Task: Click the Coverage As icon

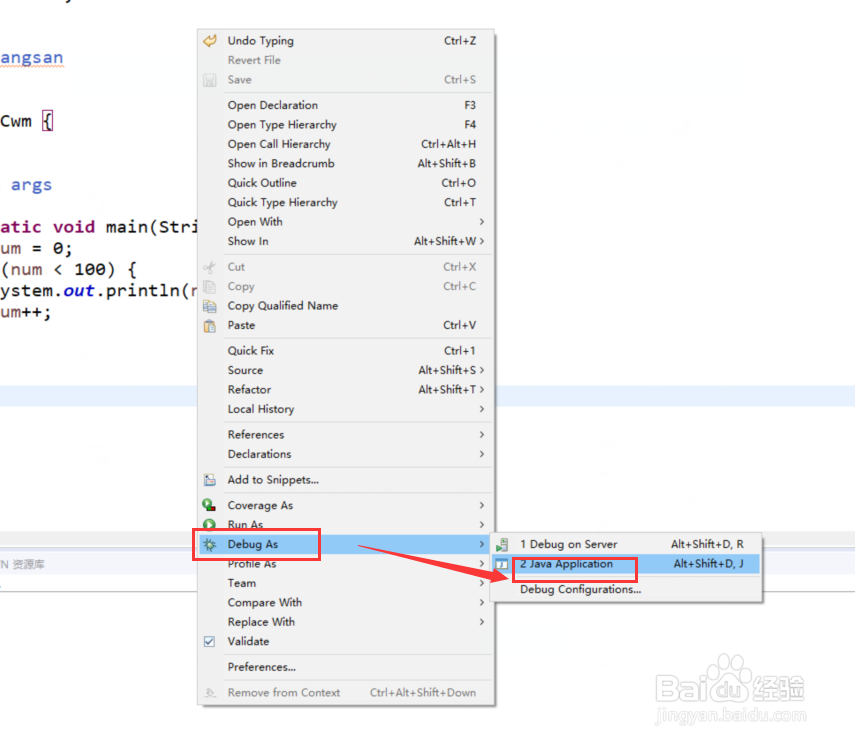Action: 209,506
